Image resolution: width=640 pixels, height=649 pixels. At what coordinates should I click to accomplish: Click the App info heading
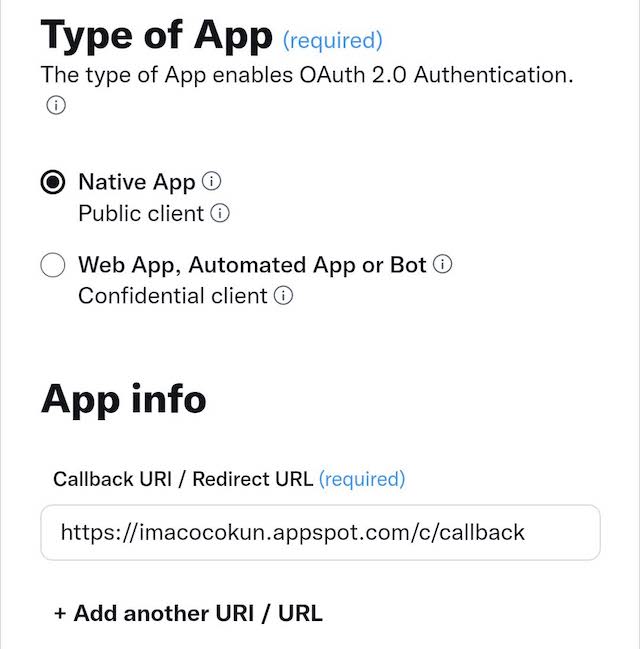124,399
